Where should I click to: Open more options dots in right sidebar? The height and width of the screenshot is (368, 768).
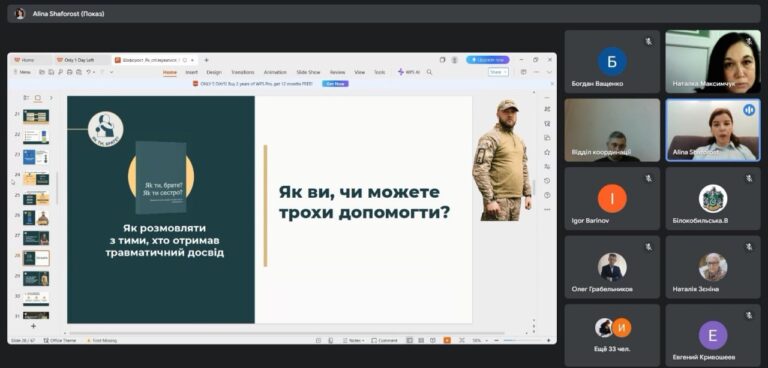pyautogui.click(x=547, y=209)
